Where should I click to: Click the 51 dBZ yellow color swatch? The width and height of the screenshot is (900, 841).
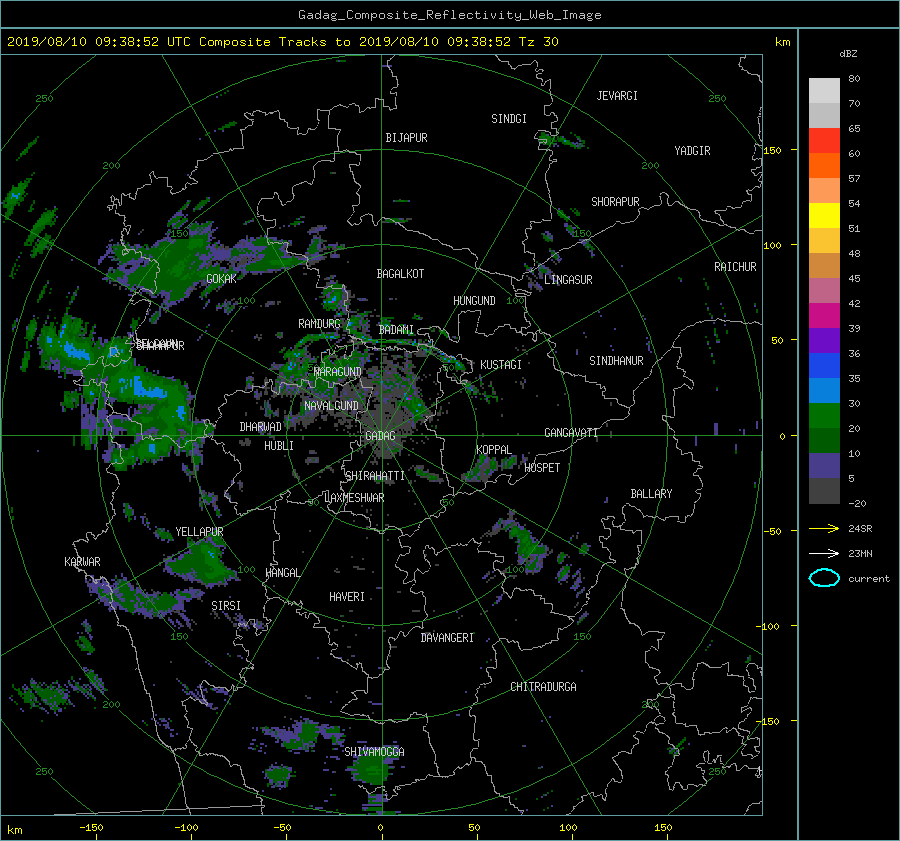(x=824, y=215)
